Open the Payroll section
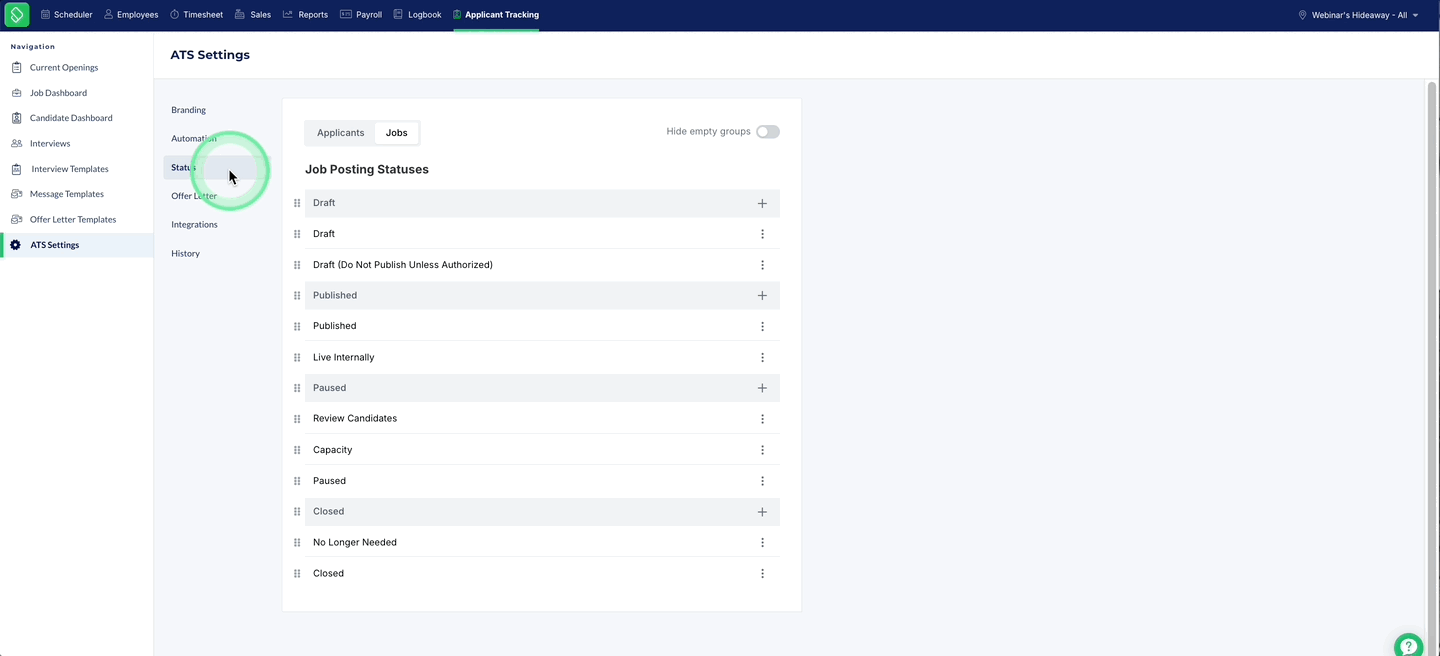This screenshot has width=1440, height=656. [361, 15]
